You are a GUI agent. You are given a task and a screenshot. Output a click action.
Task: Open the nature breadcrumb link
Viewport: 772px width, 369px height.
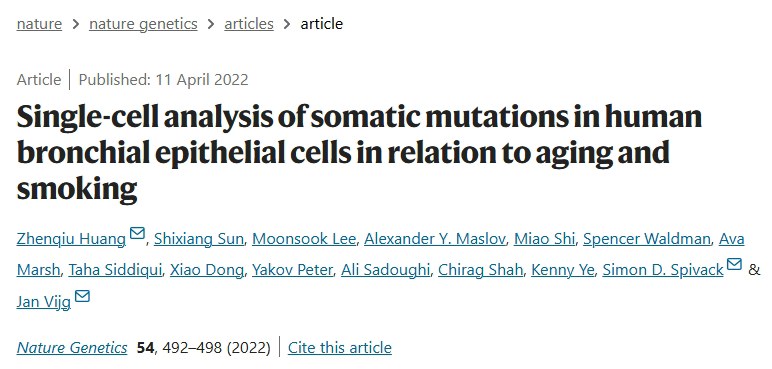(39, 24)
